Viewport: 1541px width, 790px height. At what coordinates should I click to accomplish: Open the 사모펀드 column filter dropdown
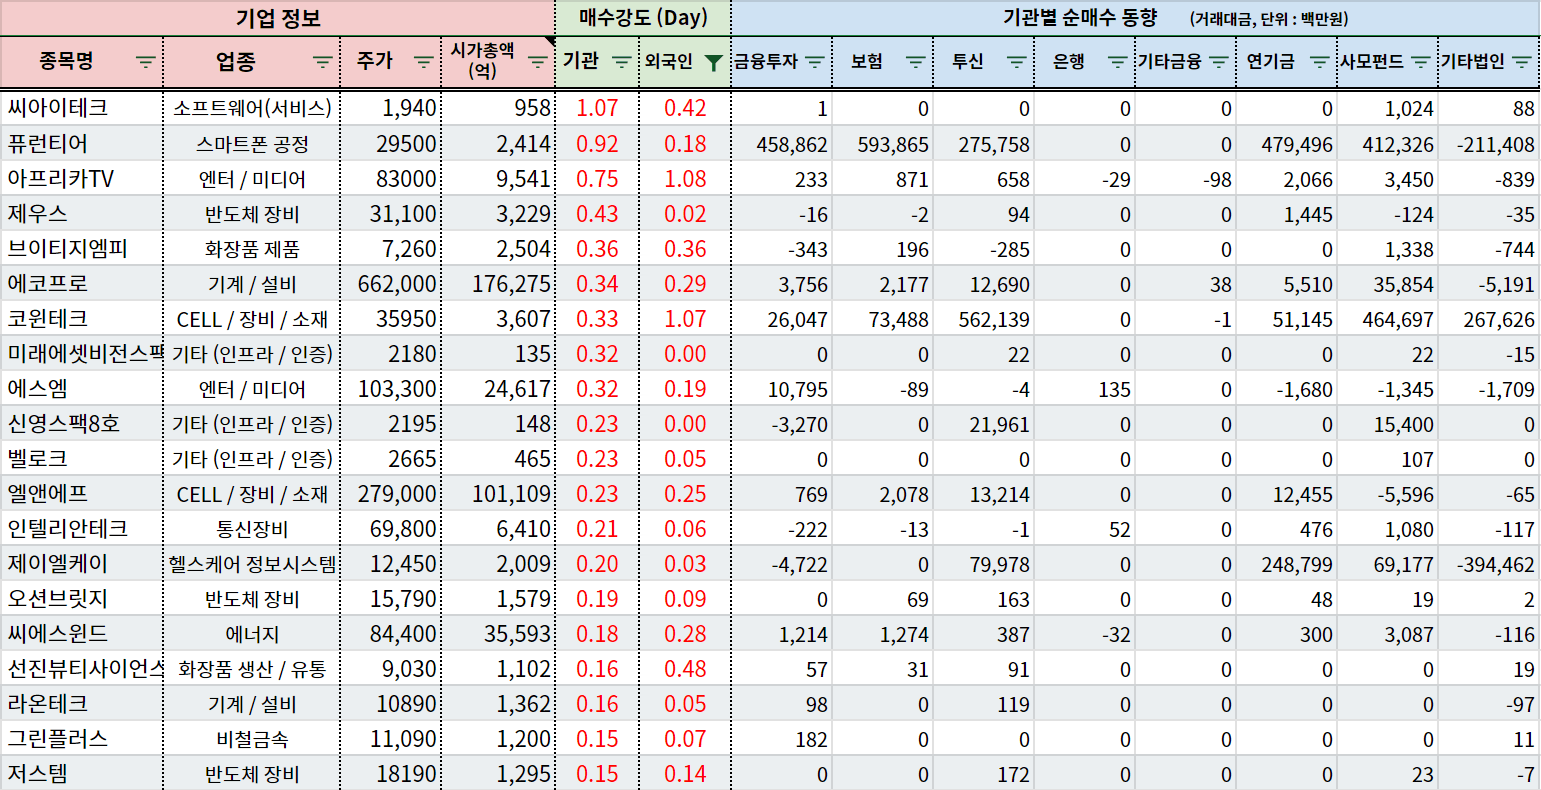pyautogui.click(x=1421, y=62)
